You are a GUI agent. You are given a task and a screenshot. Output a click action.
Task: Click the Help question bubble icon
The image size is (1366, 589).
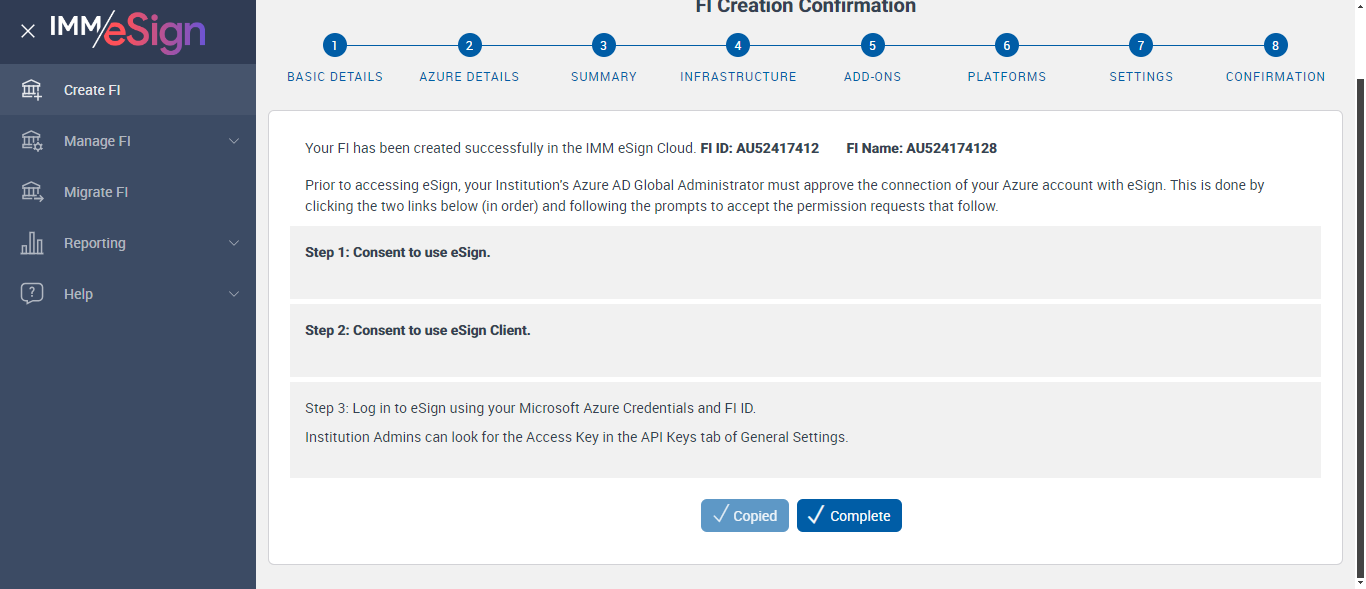(x=32, y=294)
